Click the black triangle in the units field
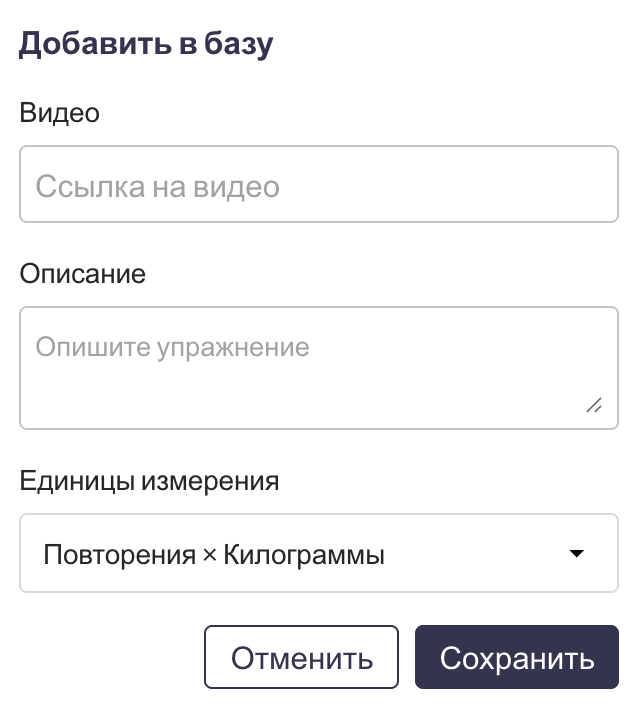This screenshot has height=707, width=640. click(x=575, y=553)
